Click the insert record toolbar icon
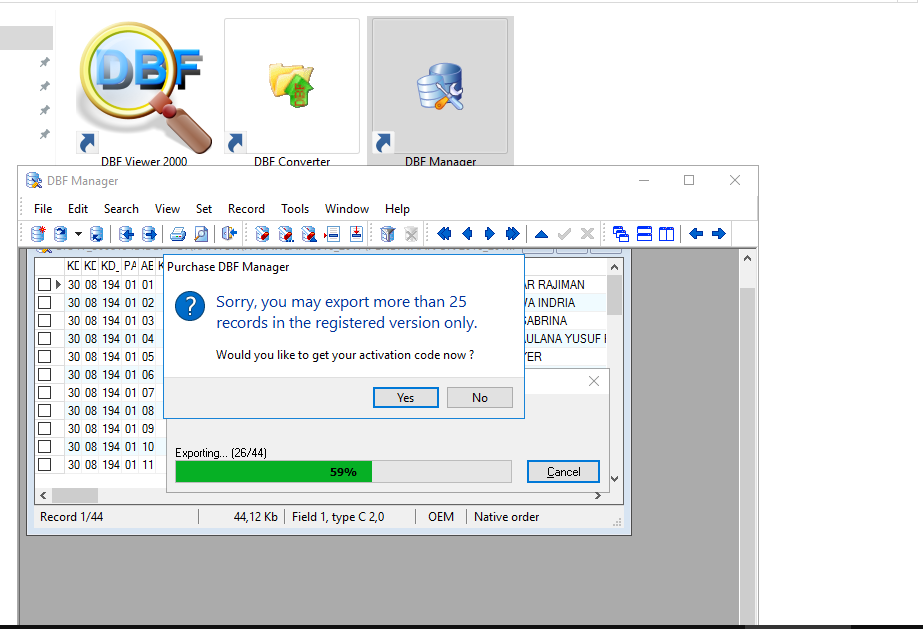The height and width of the screenshot is (629, 923). click(333, 234)
